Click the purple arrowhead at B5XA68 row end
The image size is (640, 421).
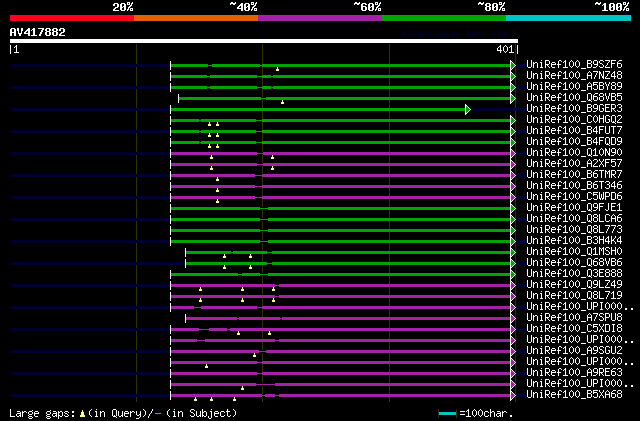[513, 395]
